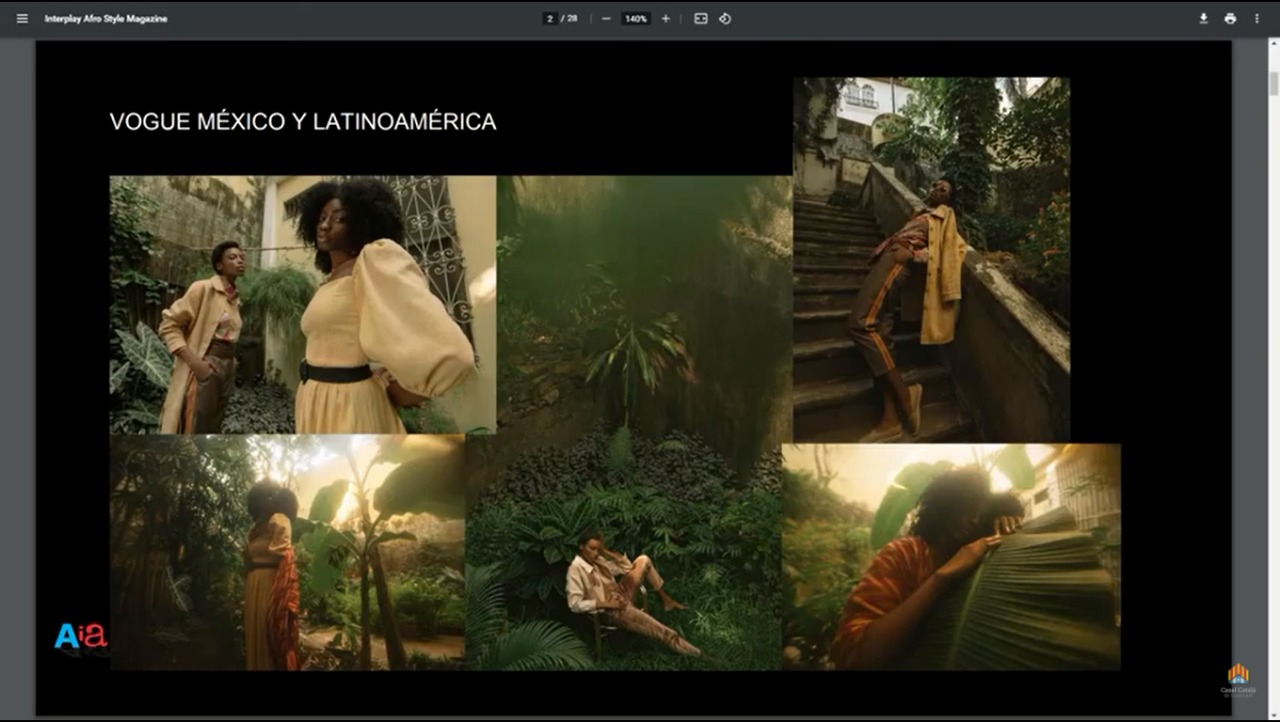Toggle the fit to page icon

[701, 18]
